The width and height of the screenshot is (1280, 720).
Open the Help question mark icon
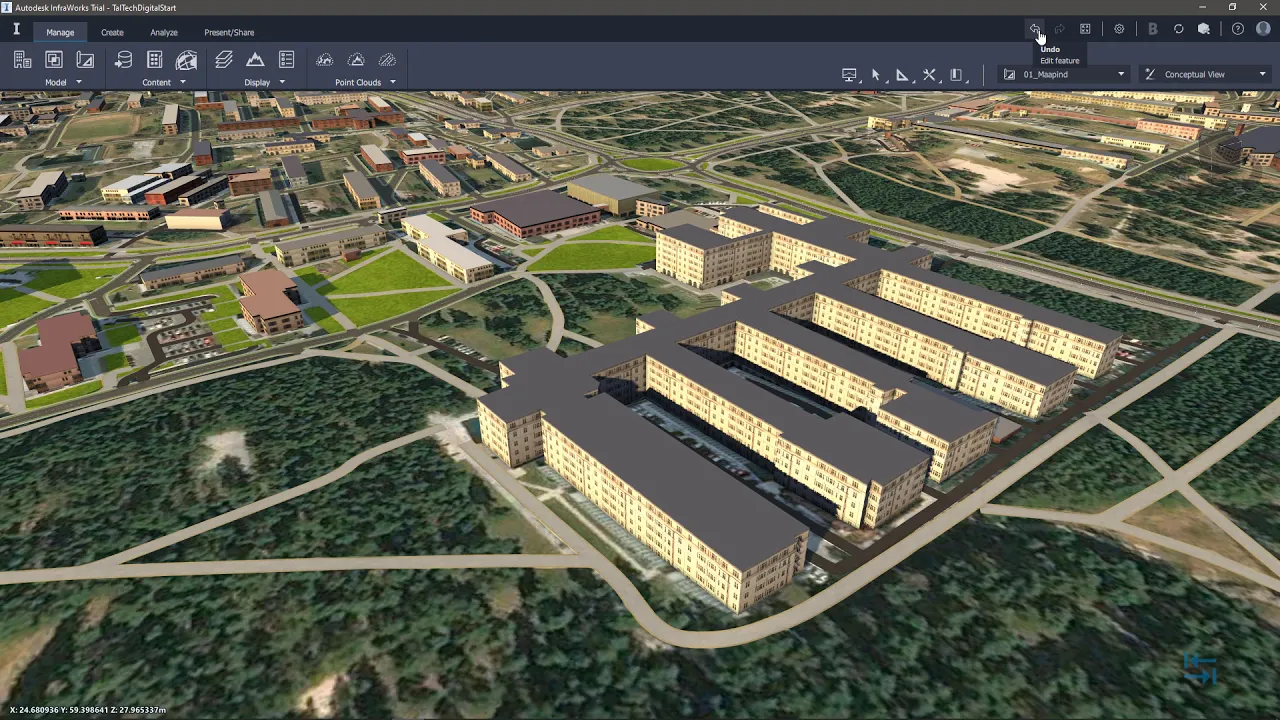coord(1238,29)
